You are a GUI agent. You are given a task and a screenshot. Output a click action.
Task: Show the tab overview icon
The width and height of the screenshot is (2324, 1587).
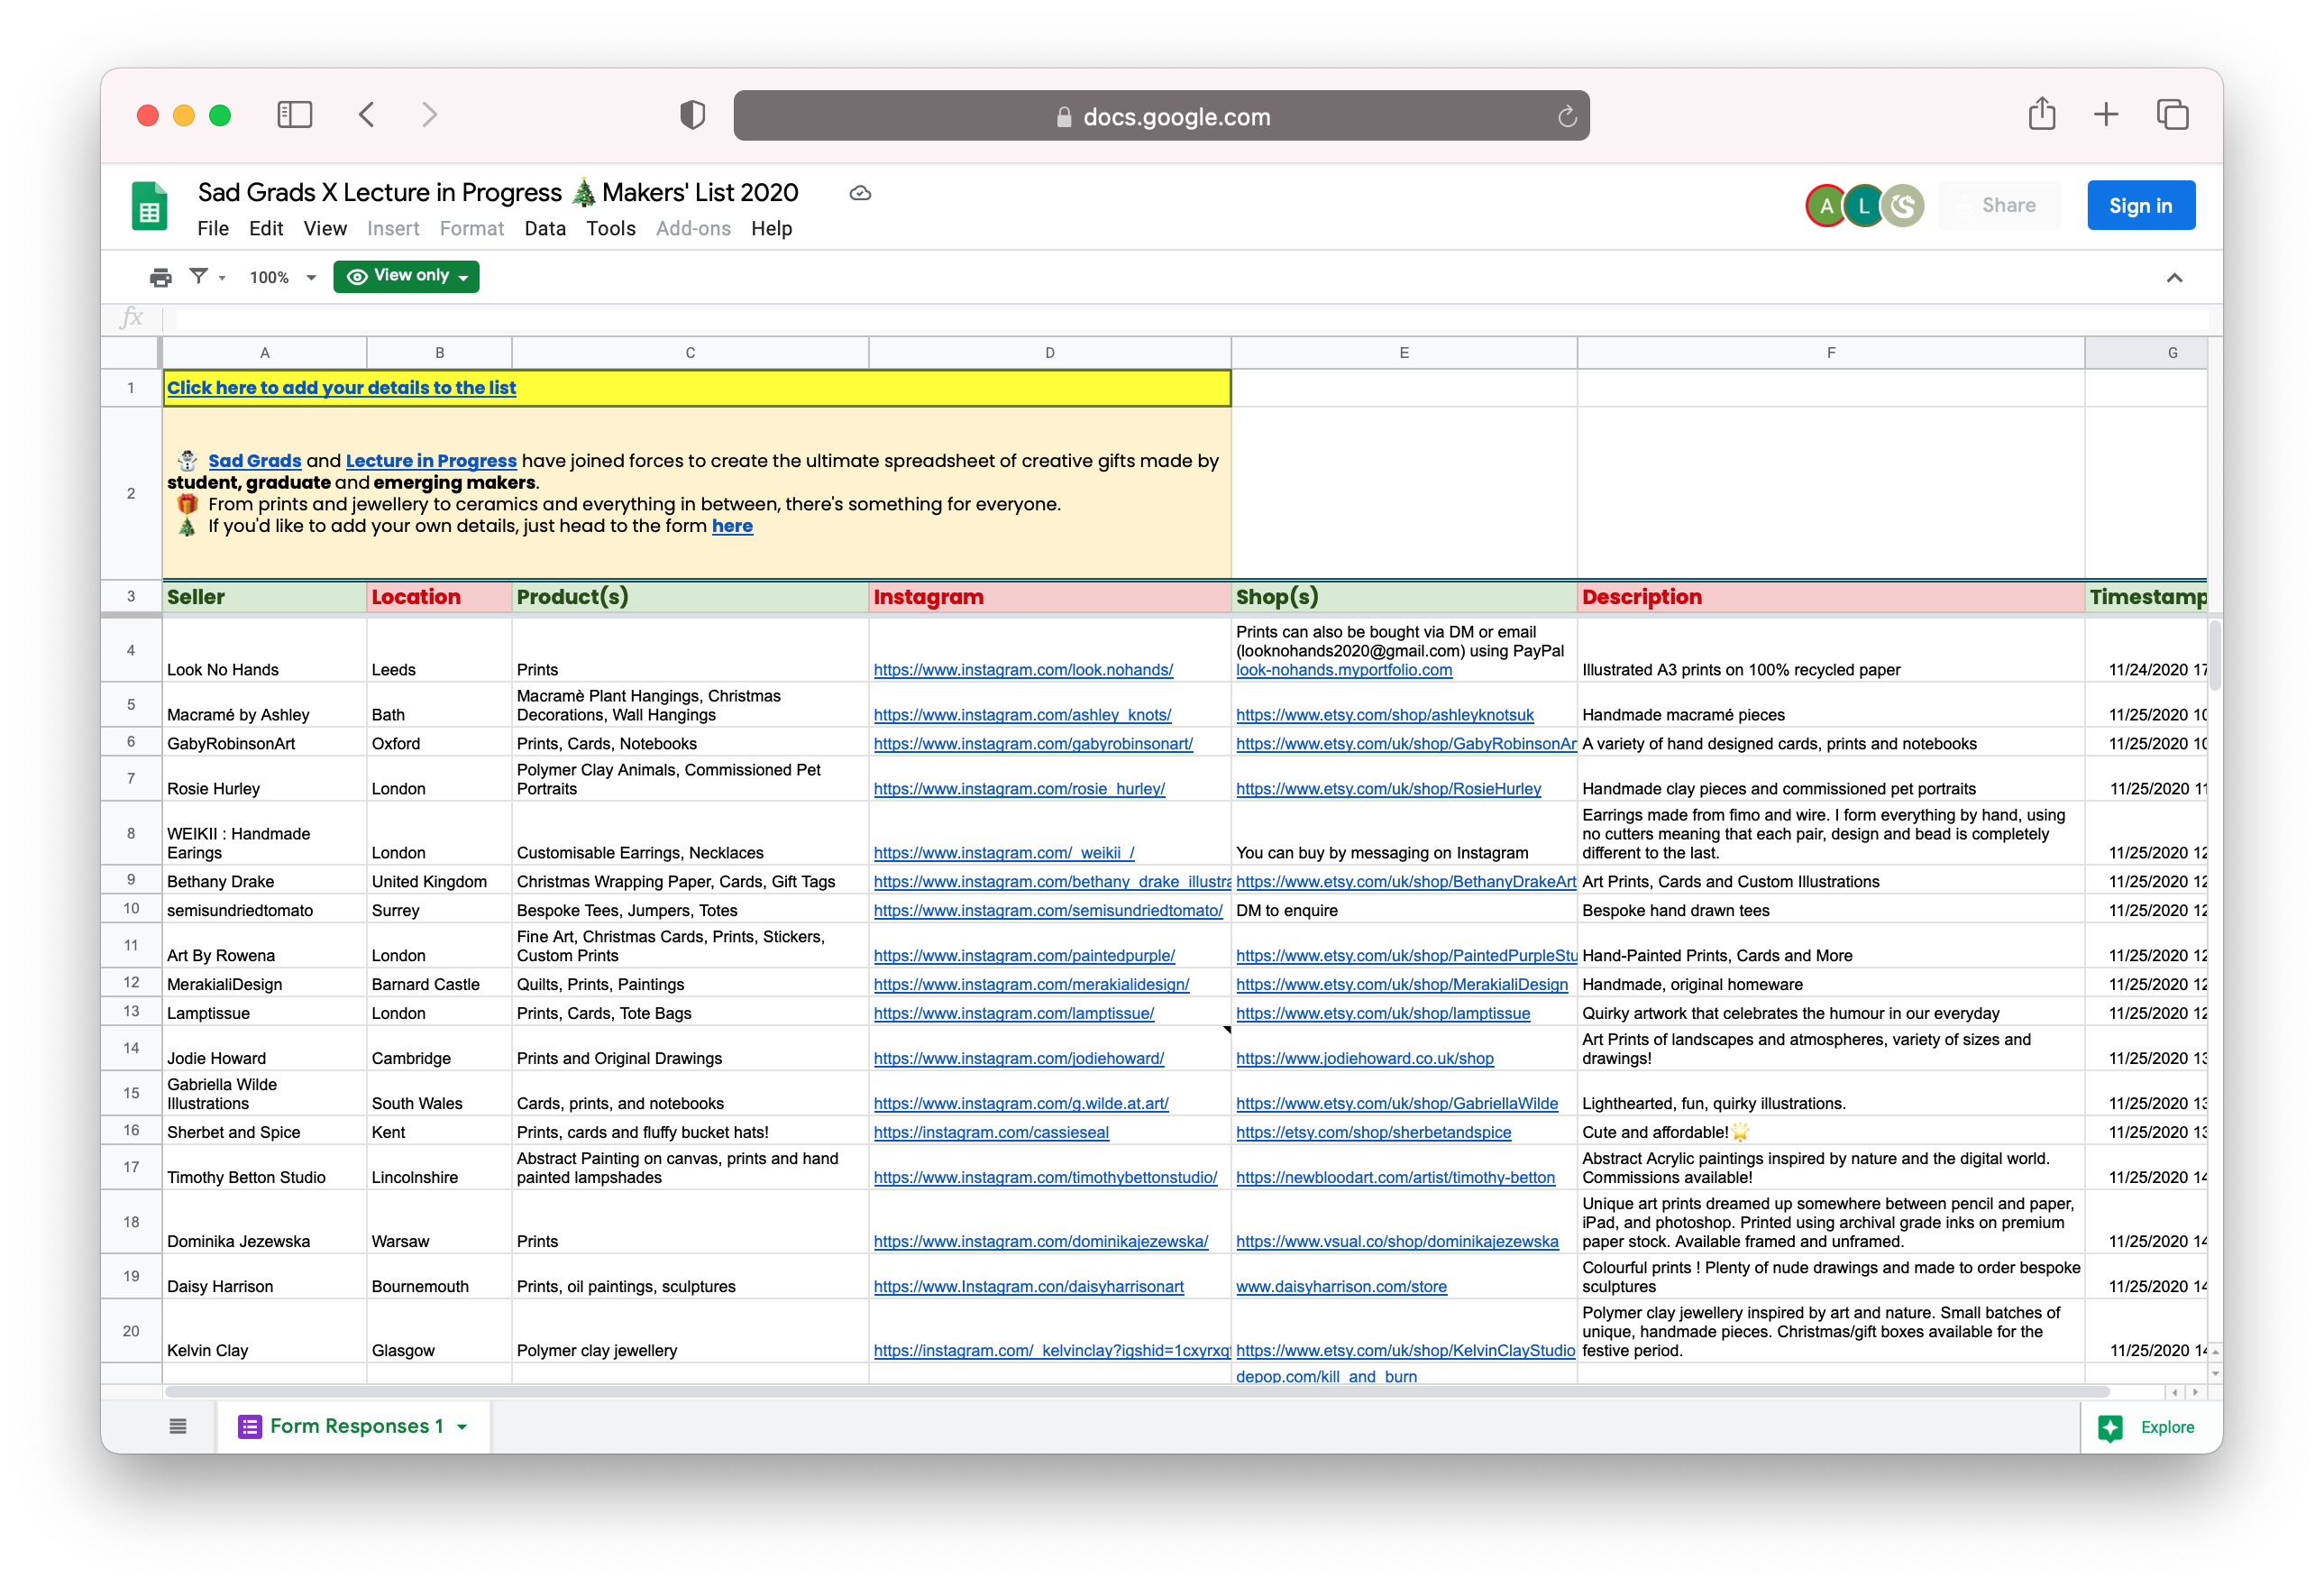pyautogui.click(x=2172, y=115)
